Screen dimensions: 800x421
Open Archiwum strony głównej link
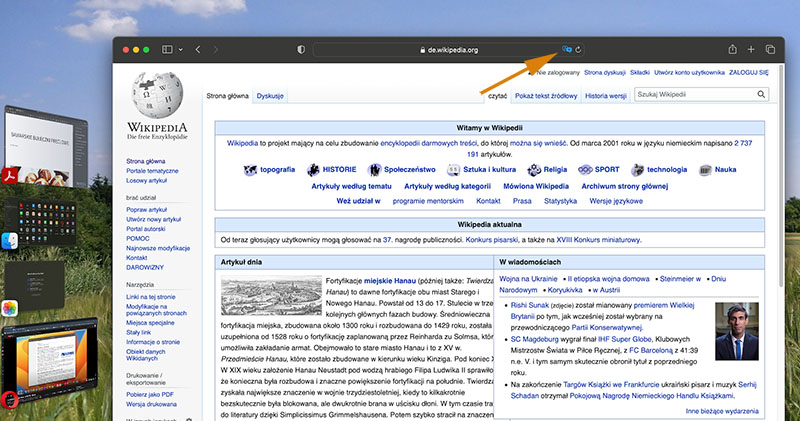[624, 186]
